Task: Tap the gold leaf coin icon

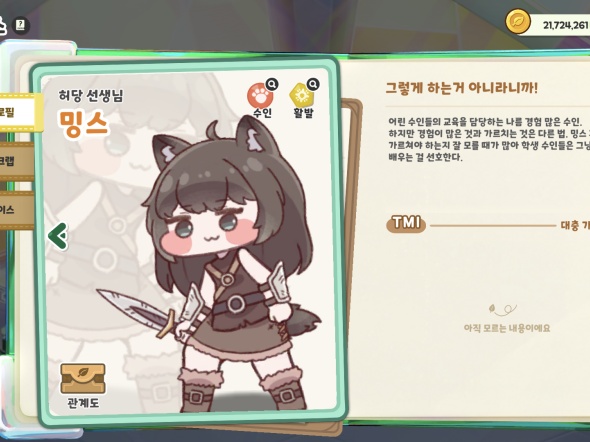Action: click(517, 21)
